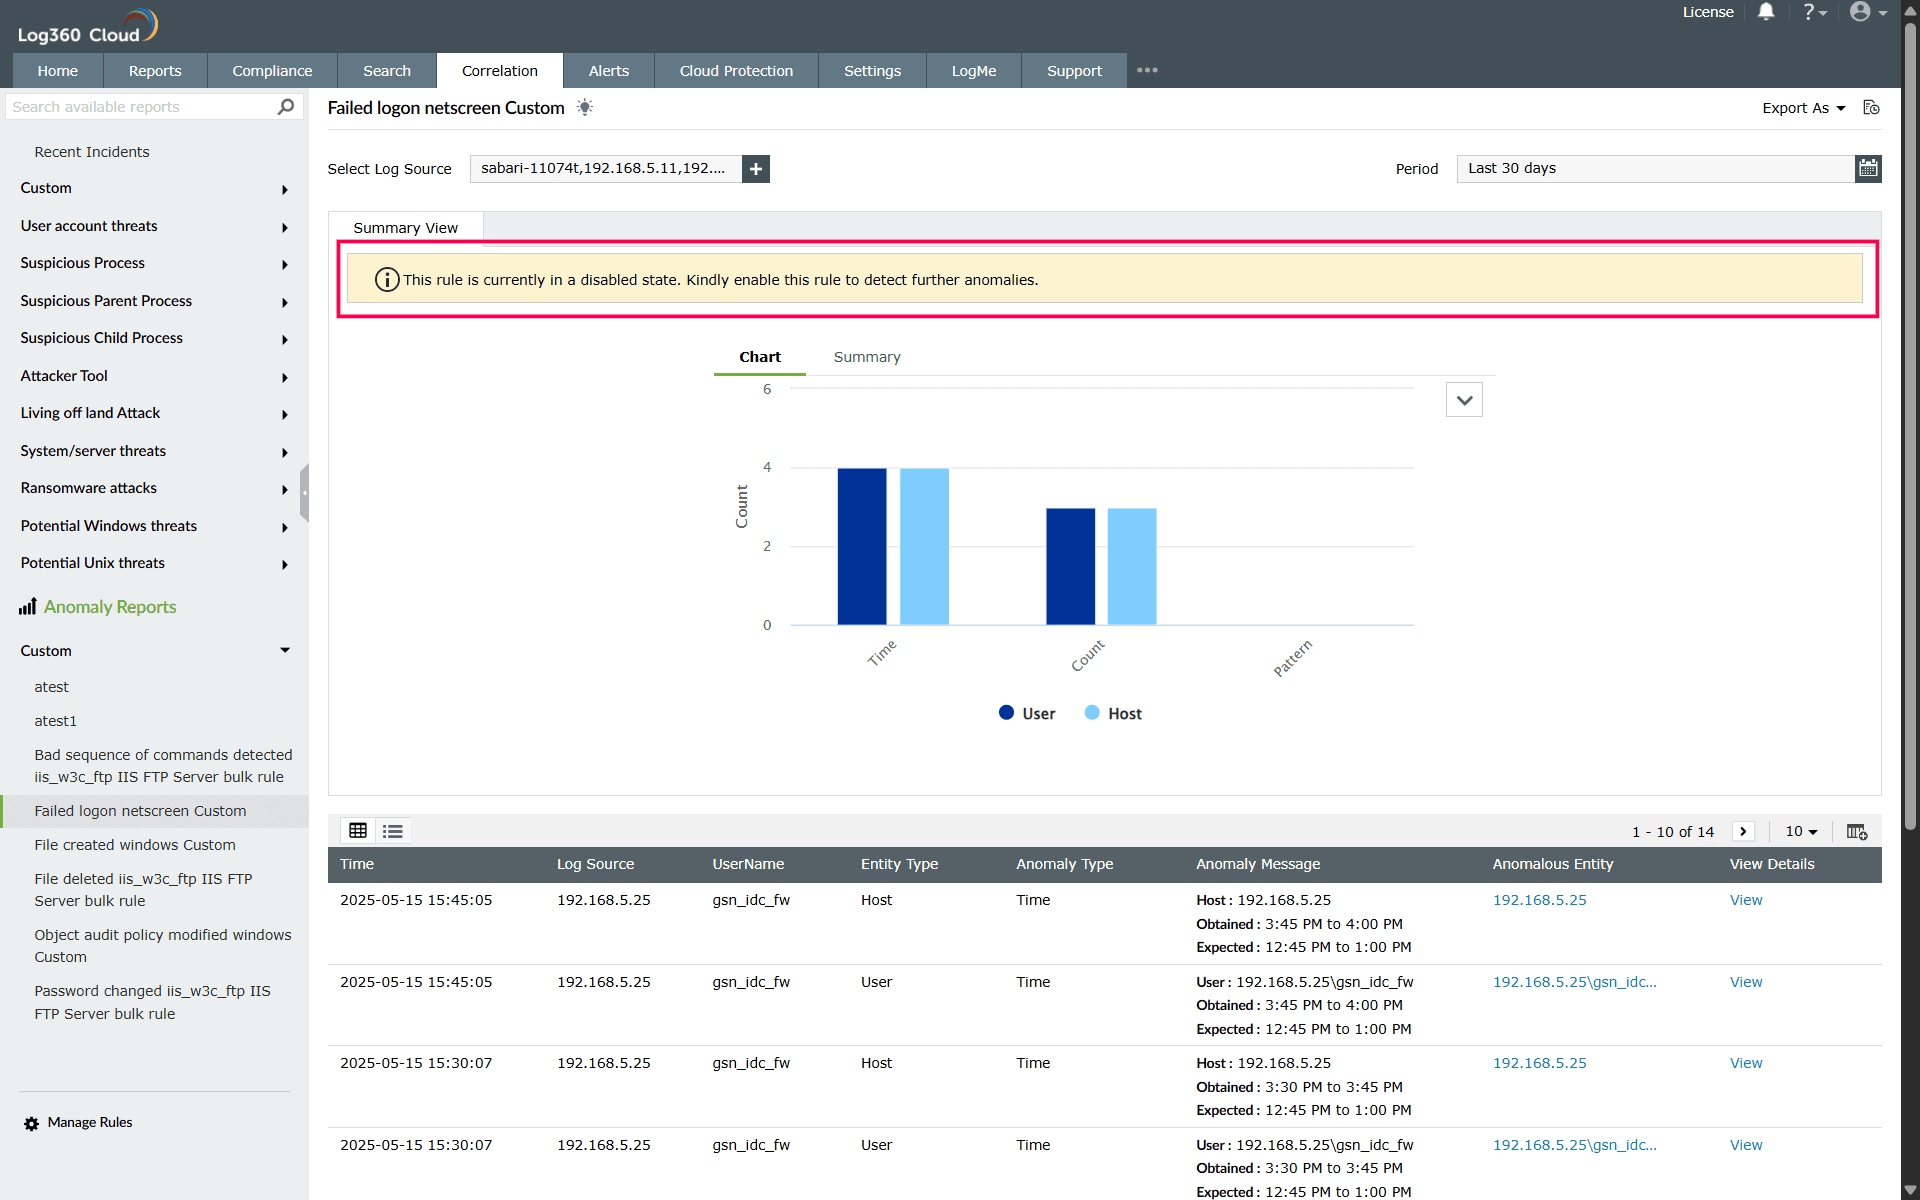This screenshot has width=1920, height=1200.
Task: Switch to grid table view icon
Action: point(358,831)
